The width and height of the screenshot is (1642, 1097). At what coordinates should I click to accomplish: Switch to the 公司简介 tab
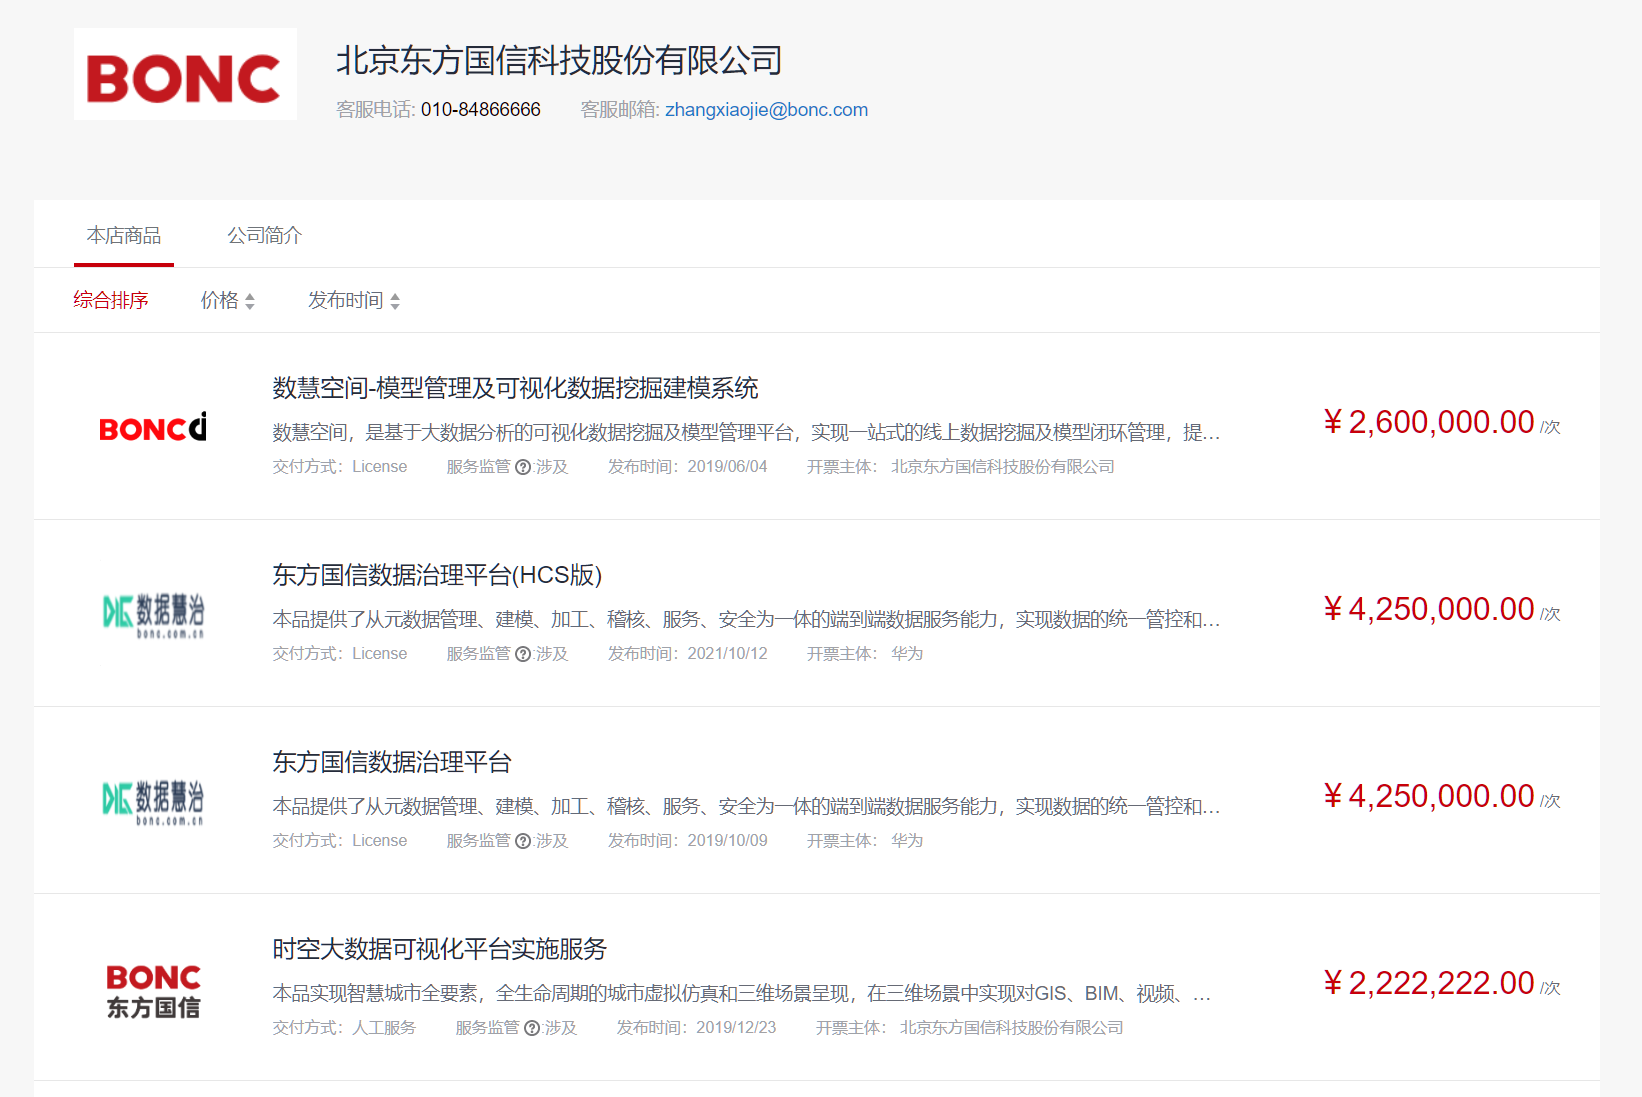click(264, 236)
